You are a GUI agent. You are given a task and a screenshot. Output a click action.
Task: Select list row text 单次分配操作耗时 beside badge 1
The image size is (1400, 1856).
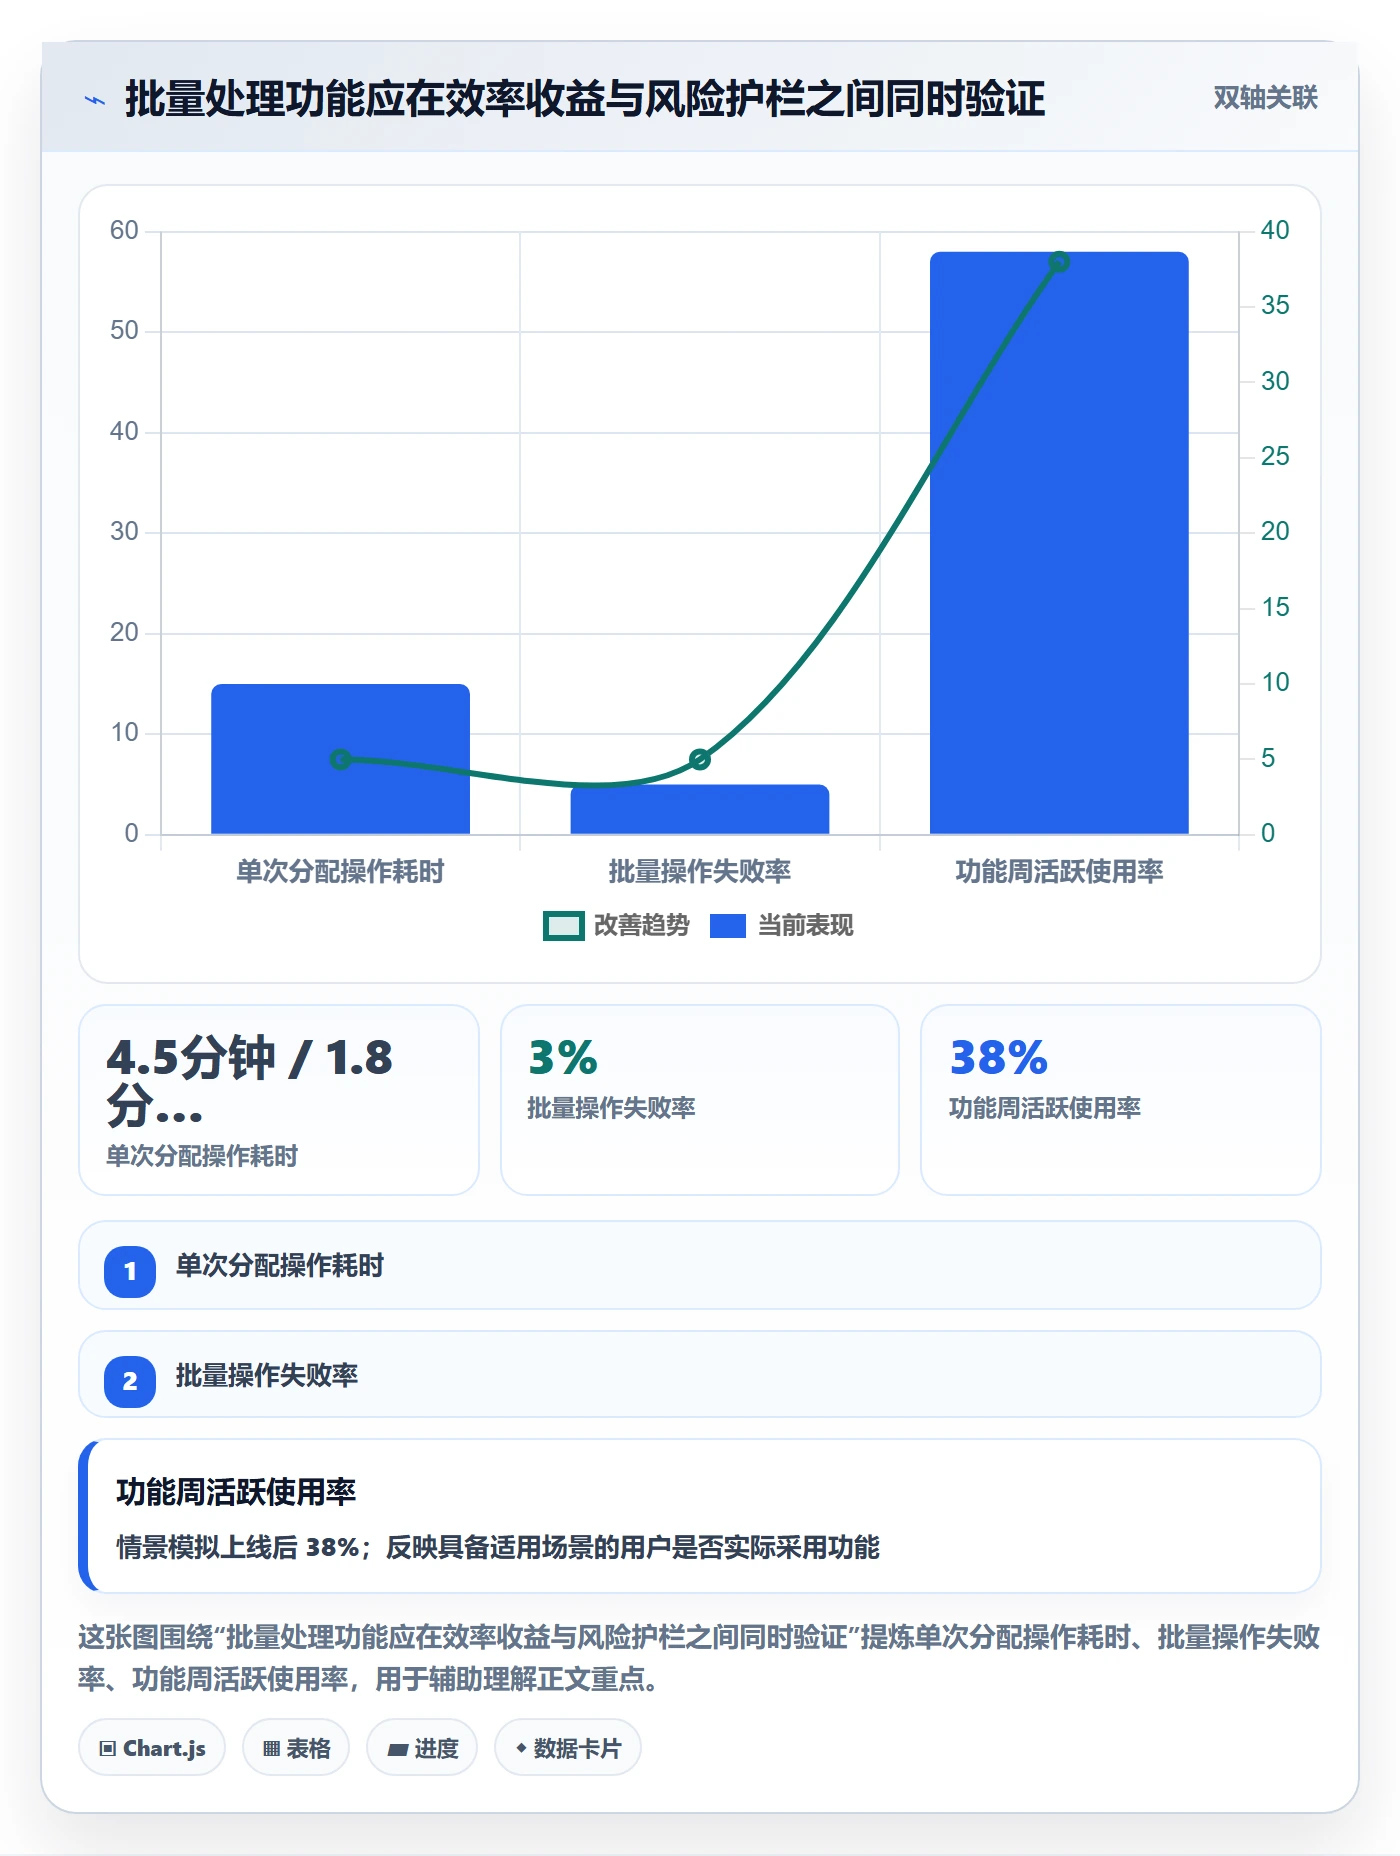(280, 1266)
